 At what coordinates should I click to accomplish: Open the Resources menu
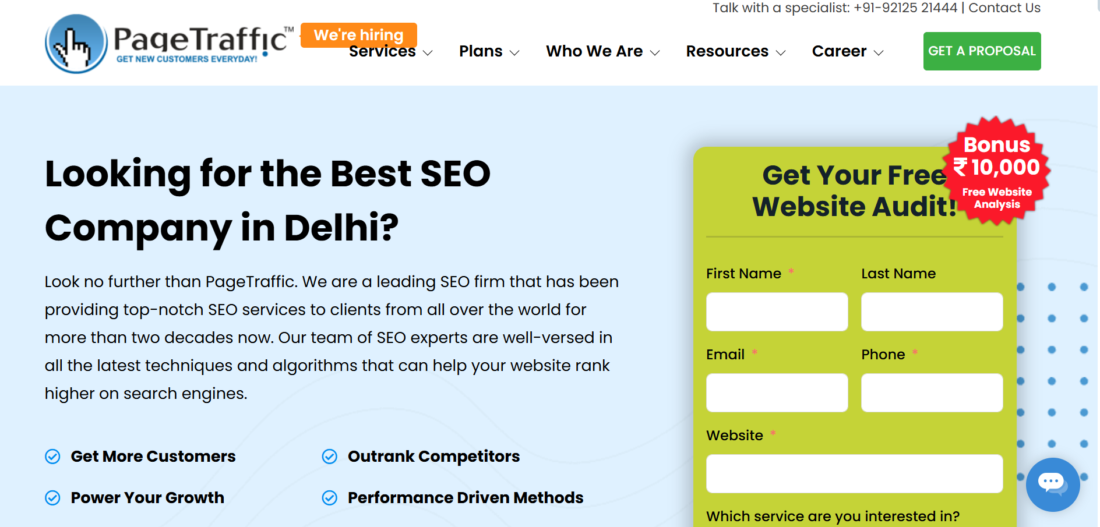tap(735, 52)
